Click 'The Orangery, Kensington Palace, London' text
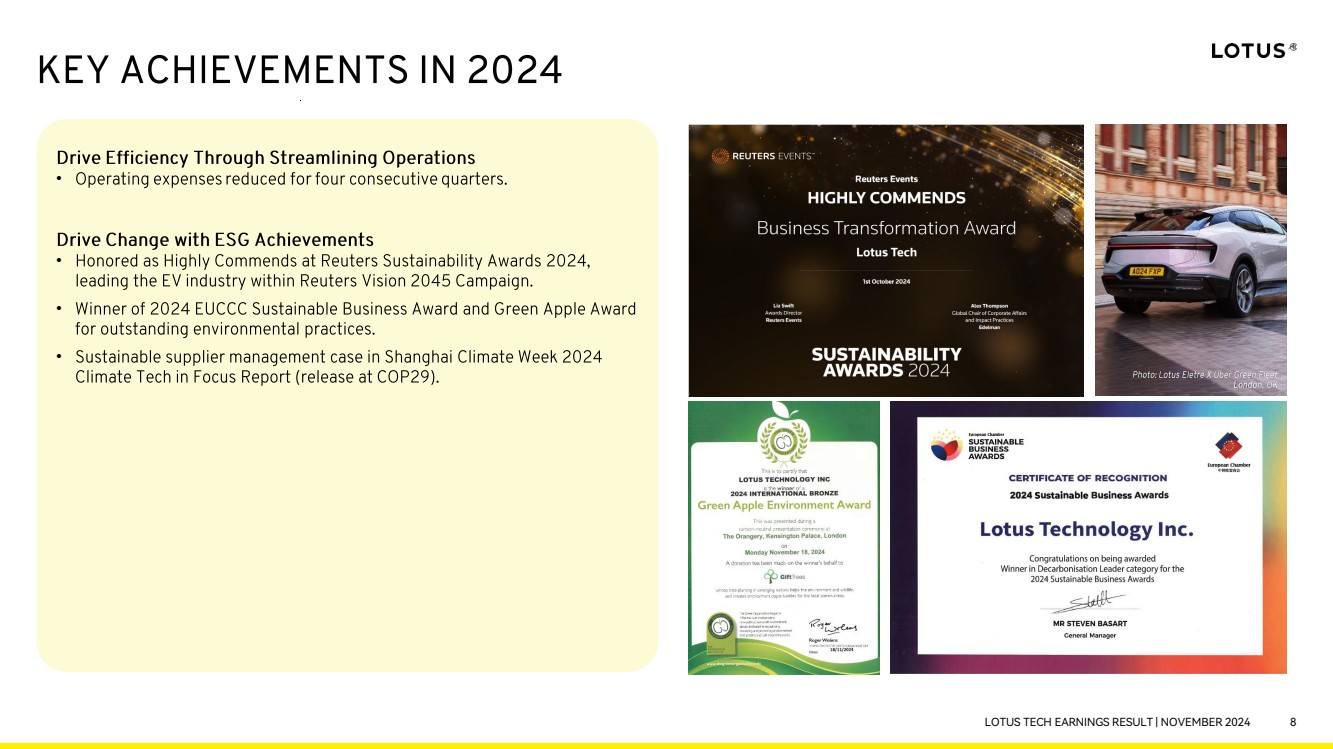 [784, 536]
